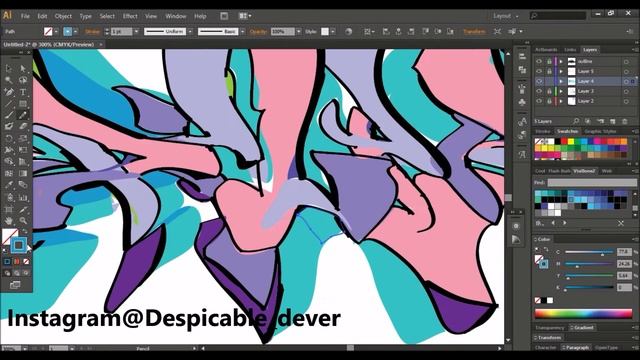Screen dimensions: 640x360
Task: Expand the Transform panel
Action: pyautogui.click(x=549, y=338)
